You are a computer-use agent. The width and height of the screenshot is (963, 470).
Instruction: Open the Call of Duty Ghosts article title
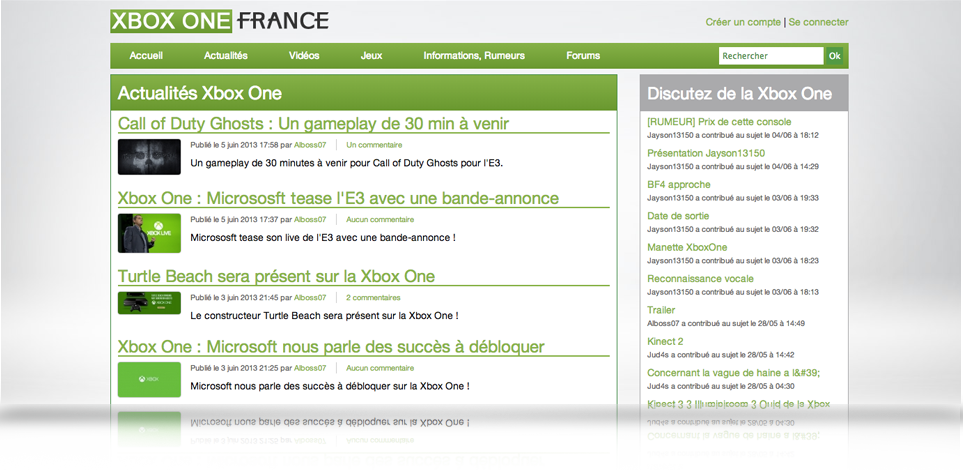coord(313,123)
